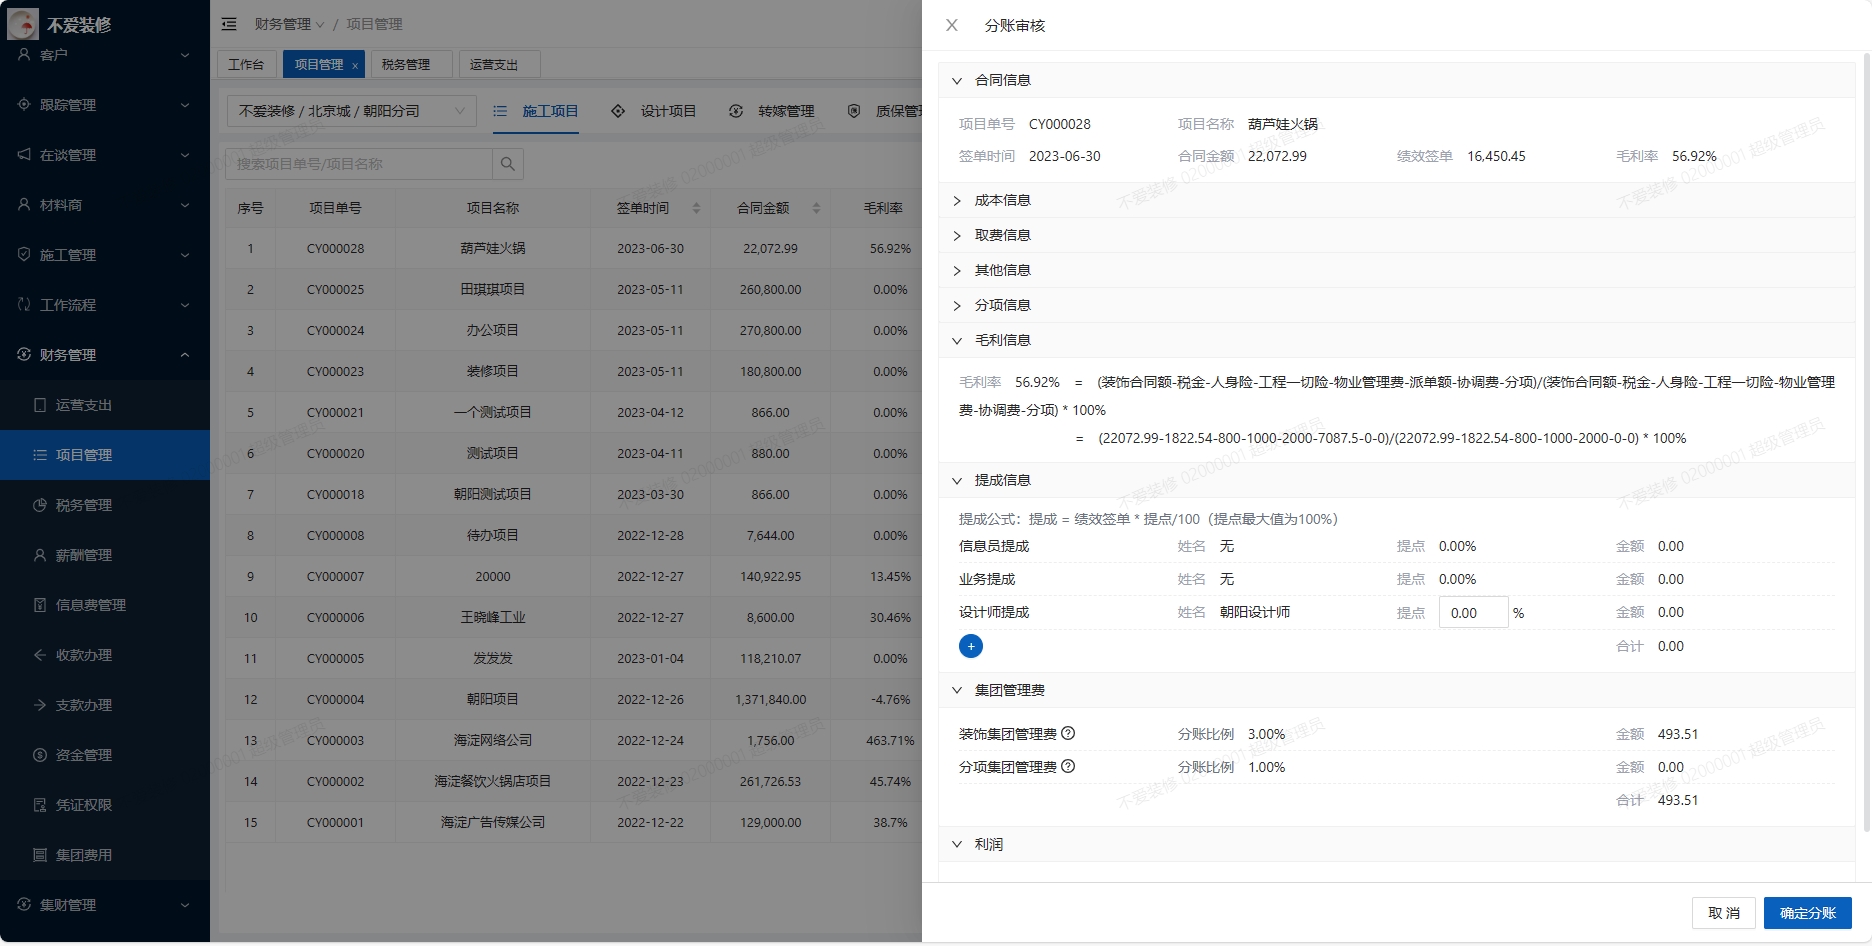The width and height of the screenshot is (1872, 946).
Task: Click 取消 button
Action: tap(1724, 913)
